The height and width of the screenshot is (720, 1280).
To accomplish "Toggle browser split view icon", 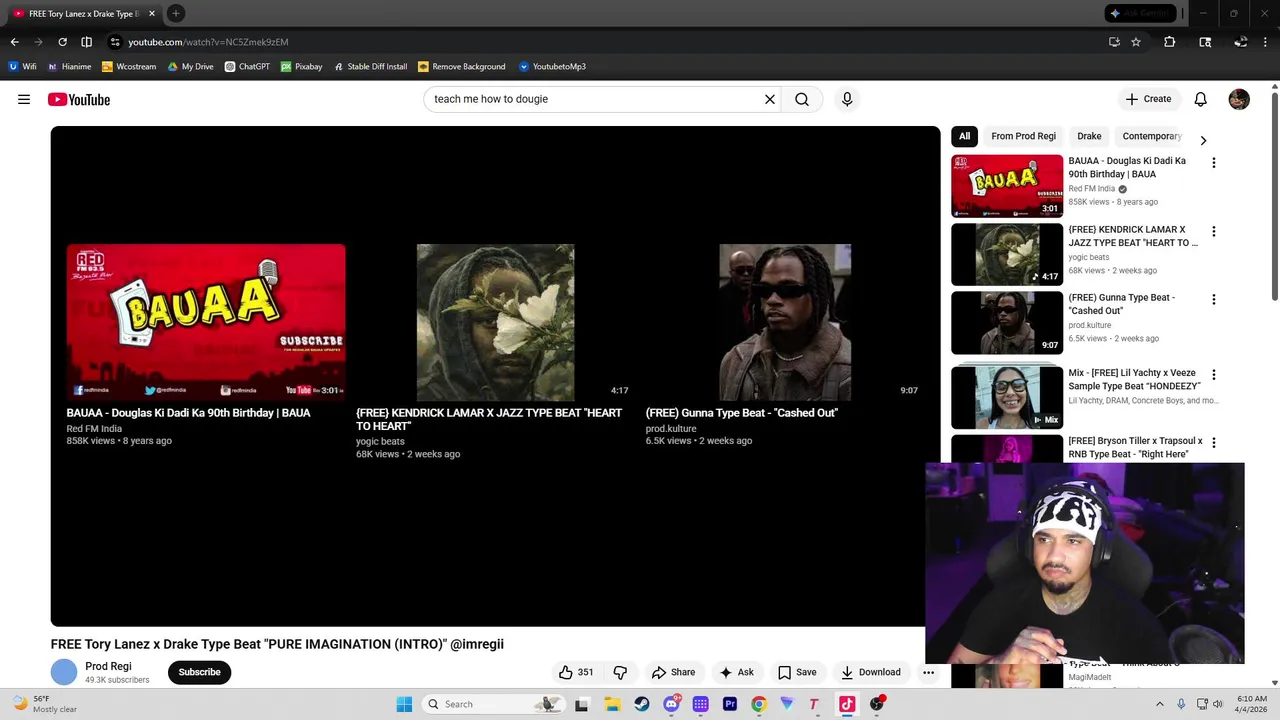I will (x=86, y=42).
